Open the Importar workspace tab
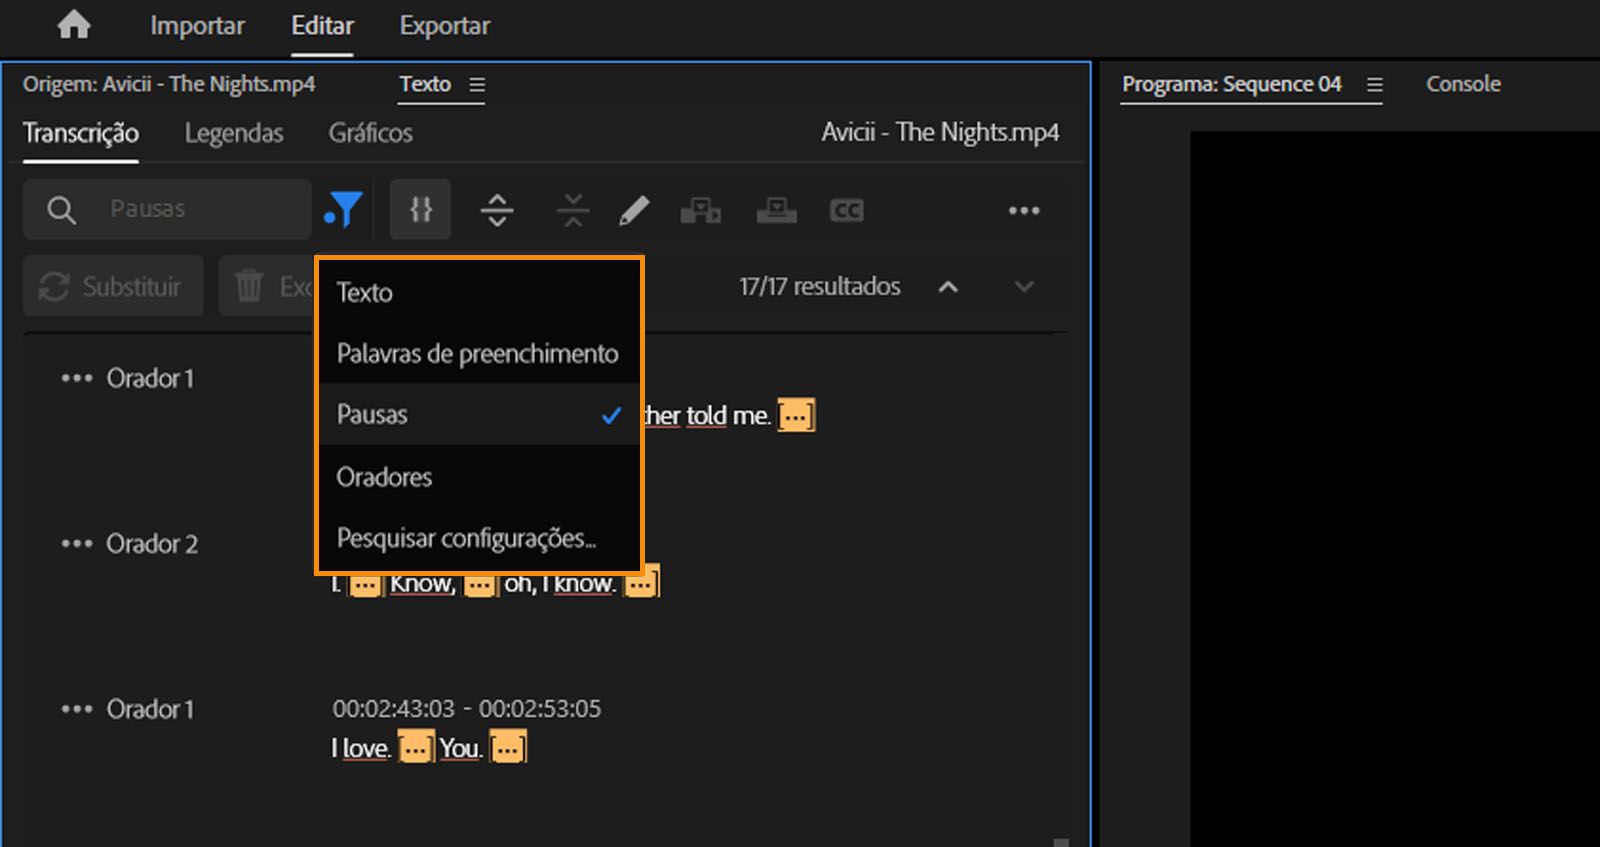 click(x=197, y=26)
